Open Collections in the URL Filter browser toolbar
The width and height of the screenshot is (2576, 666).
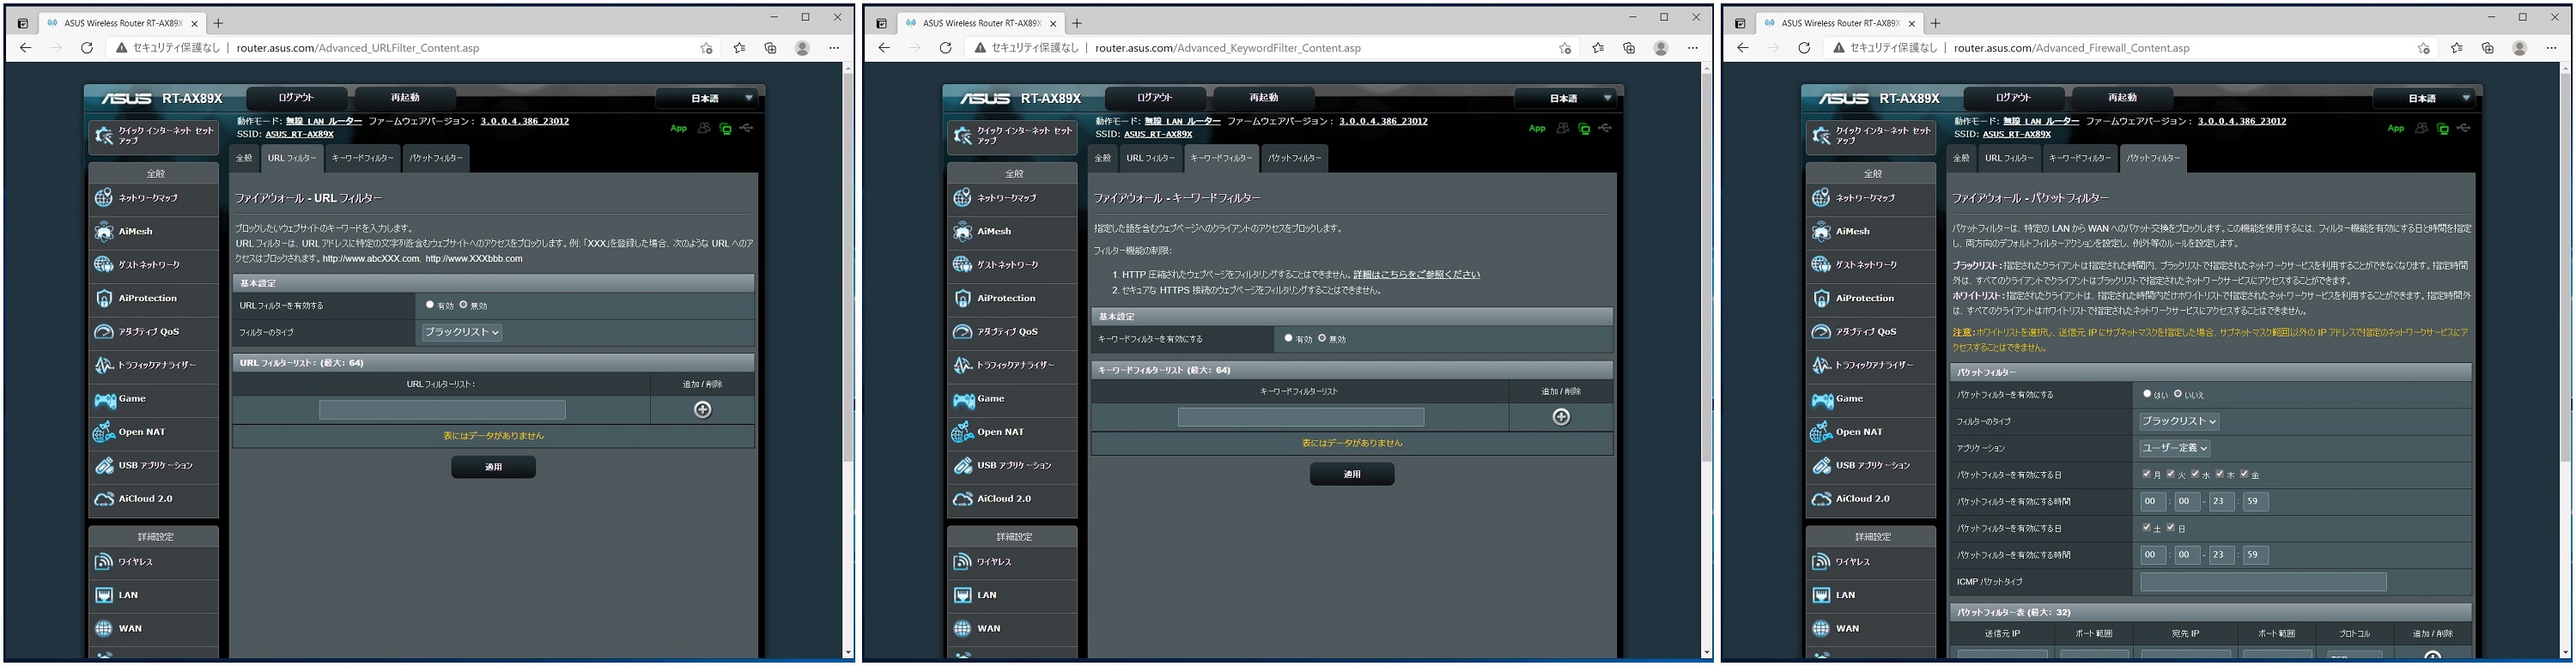[770, 48]
